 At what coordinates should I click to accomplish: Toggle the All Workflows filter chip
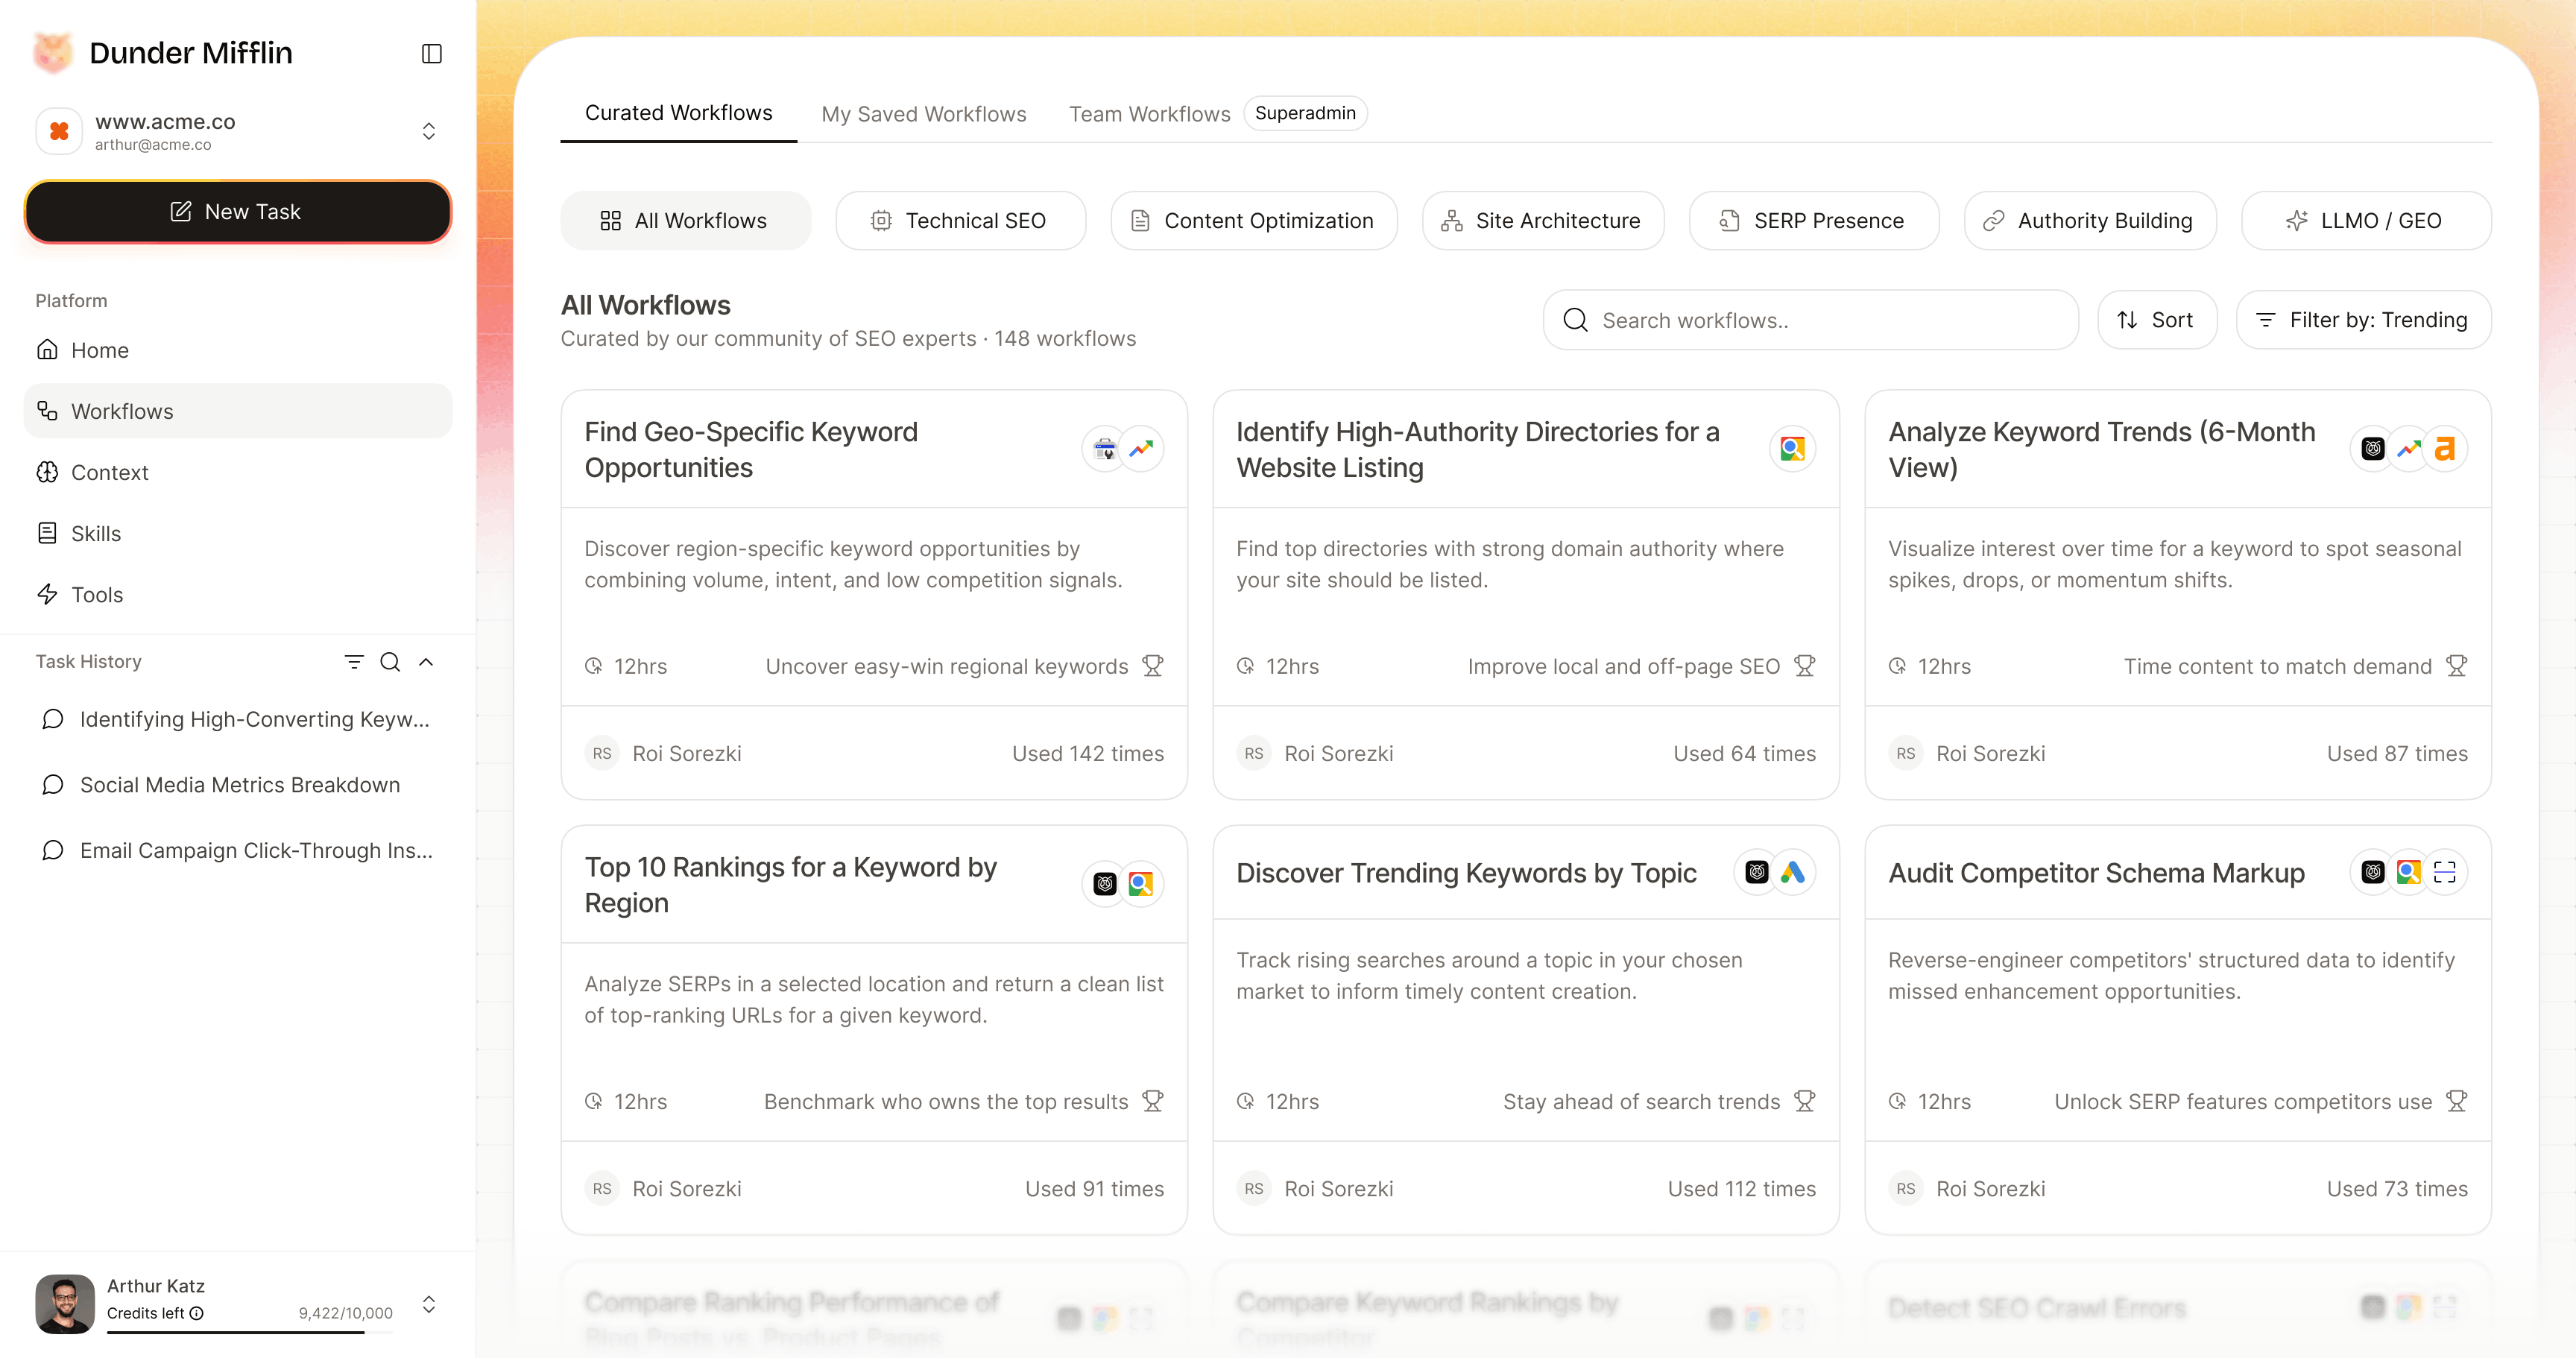tap(686, 220)
